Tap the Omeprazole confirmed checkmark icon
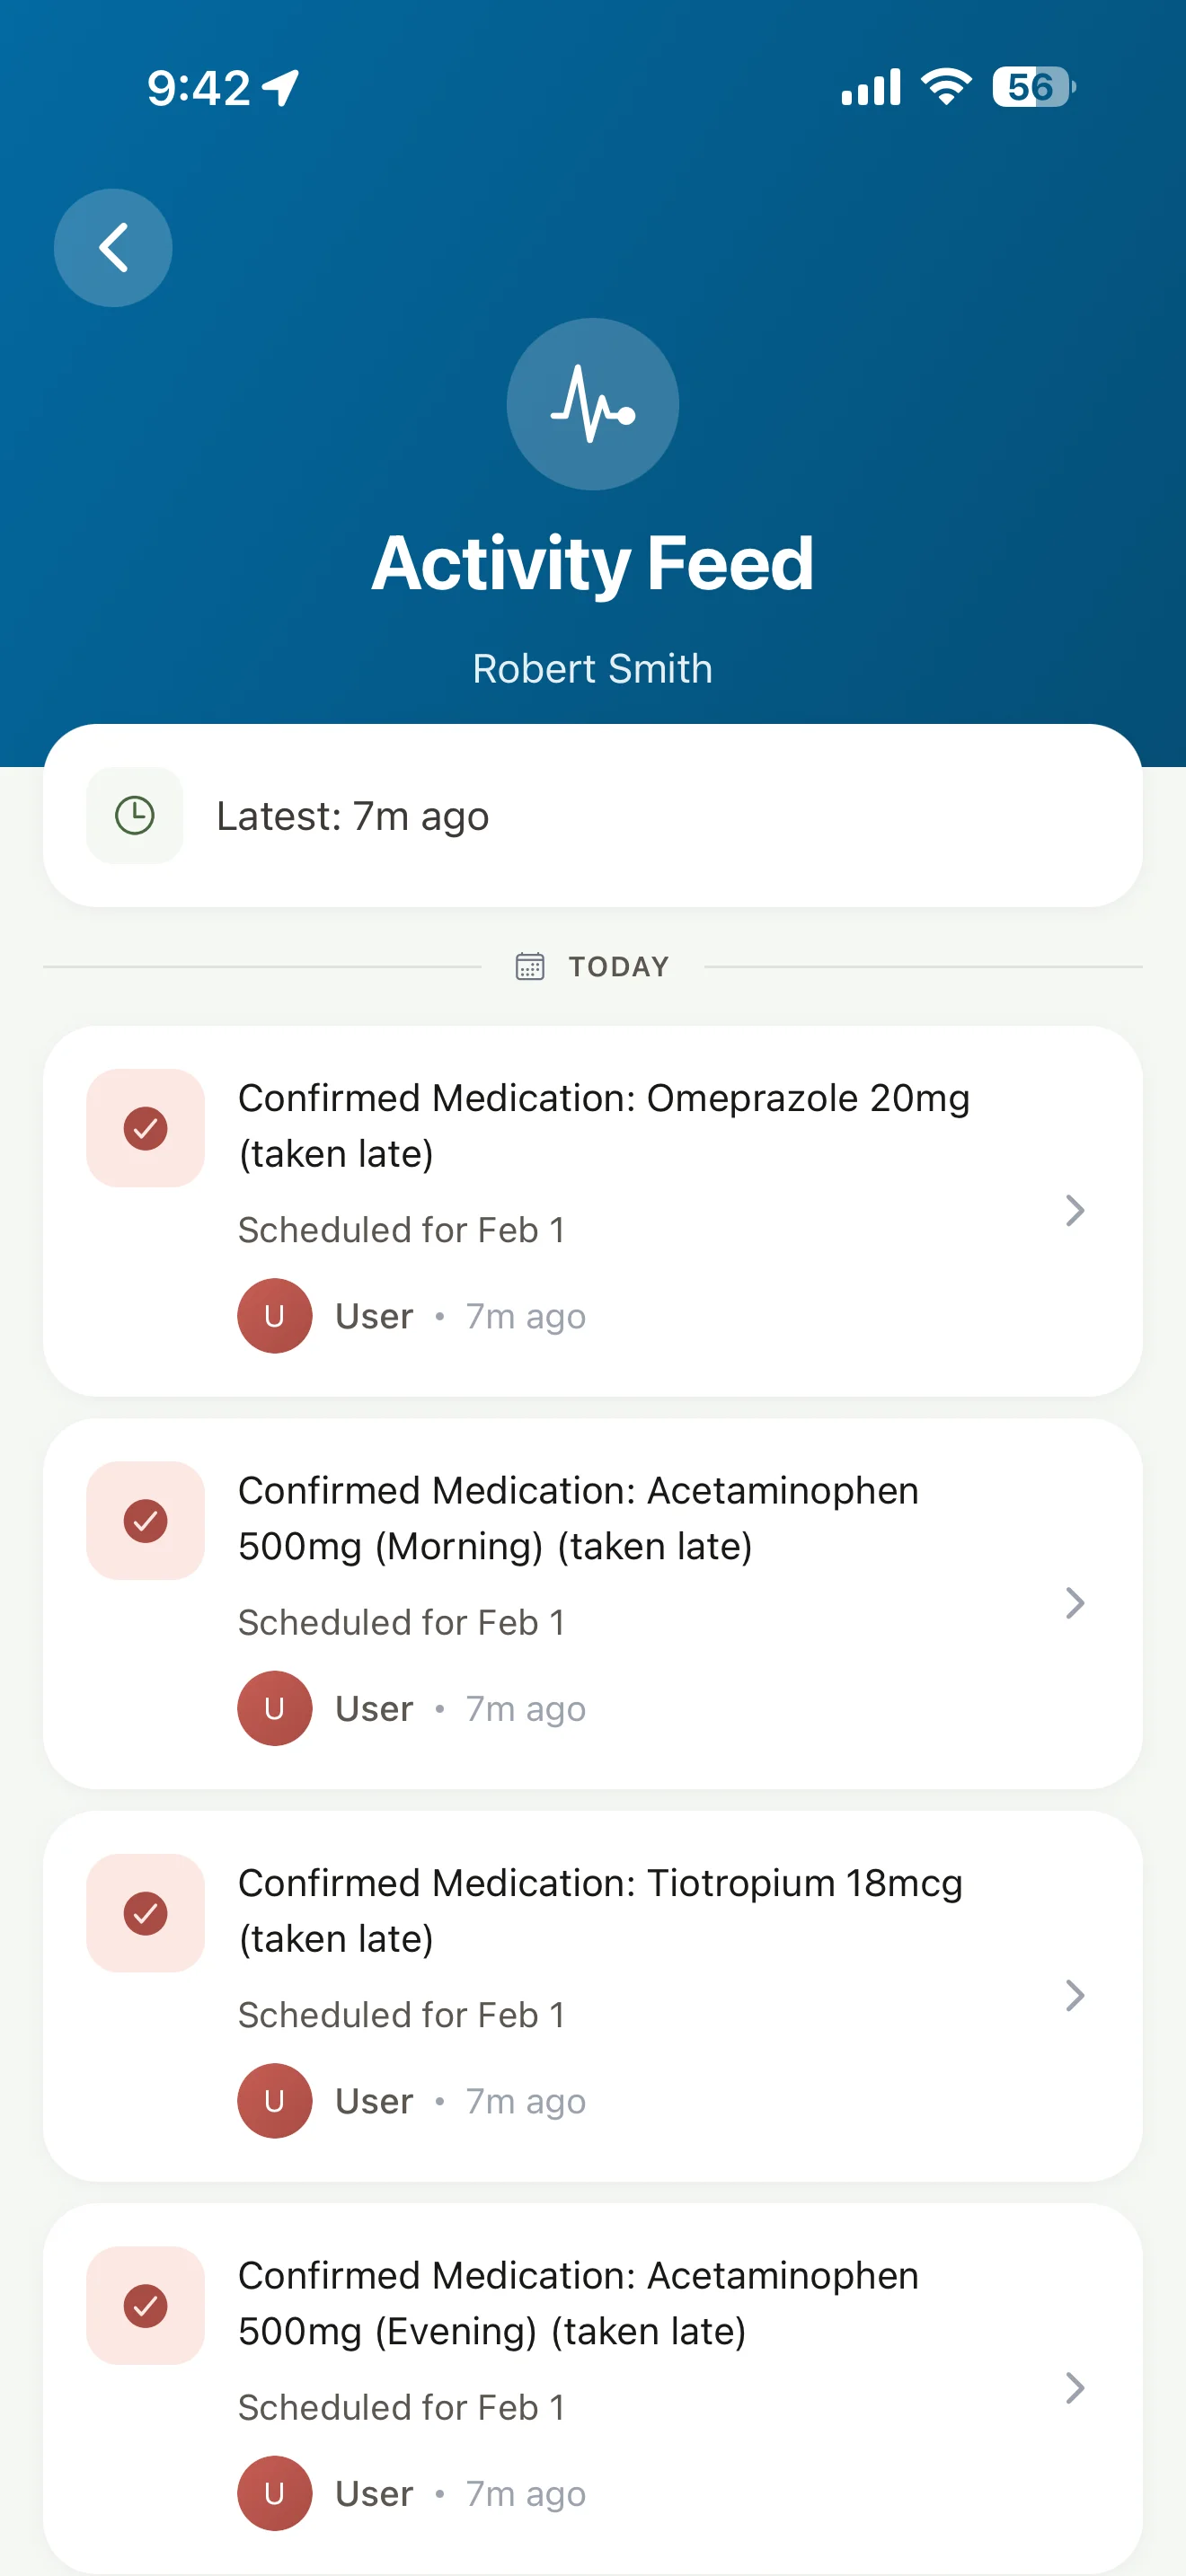This screenshot has height=2576, width=1186. [x=146, y=1128]
